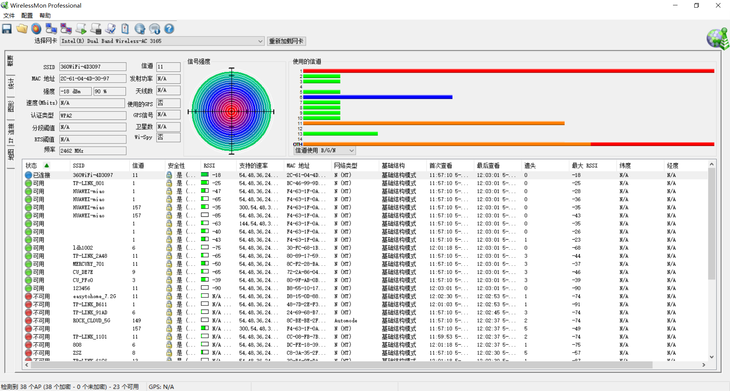Click the 安全性 column header
Viewport: 730px width, 391px height.
[182, 165]
